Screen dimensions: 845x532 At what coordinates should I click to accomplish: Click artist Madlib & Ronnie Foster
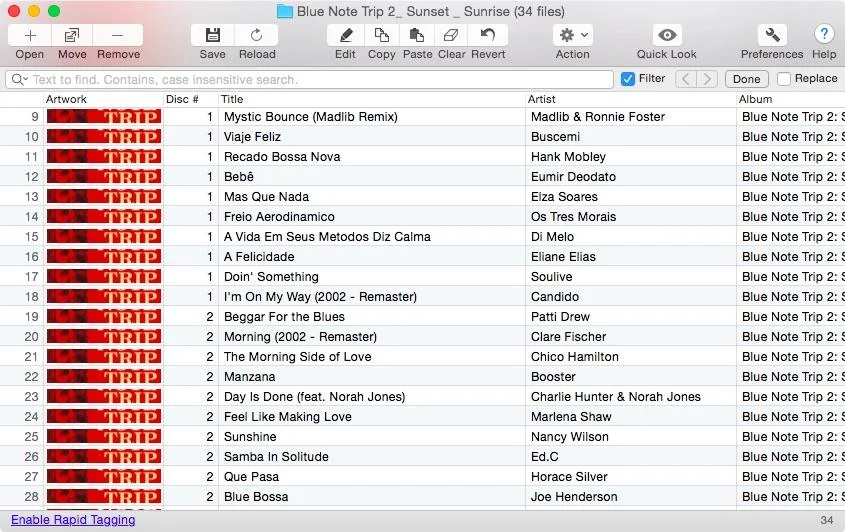pyautogui.click(x=598, y=117)
